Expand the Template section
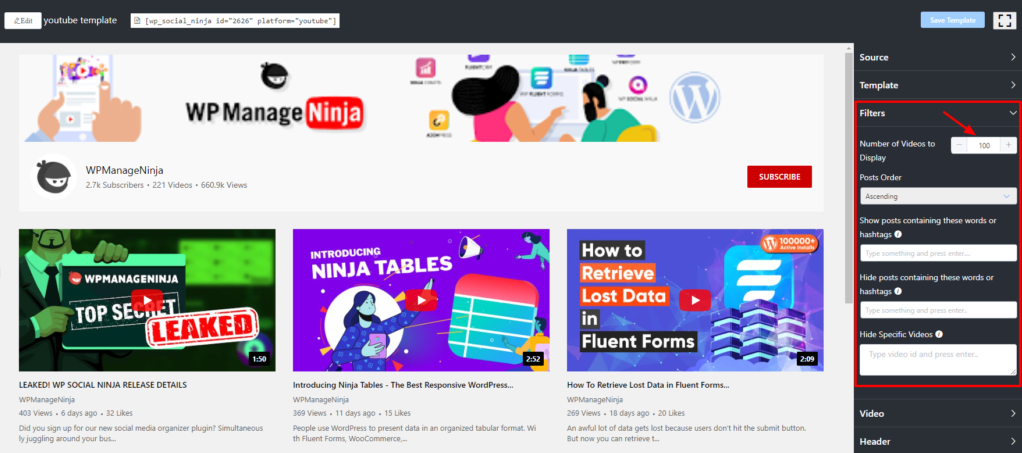 [937, 85]
